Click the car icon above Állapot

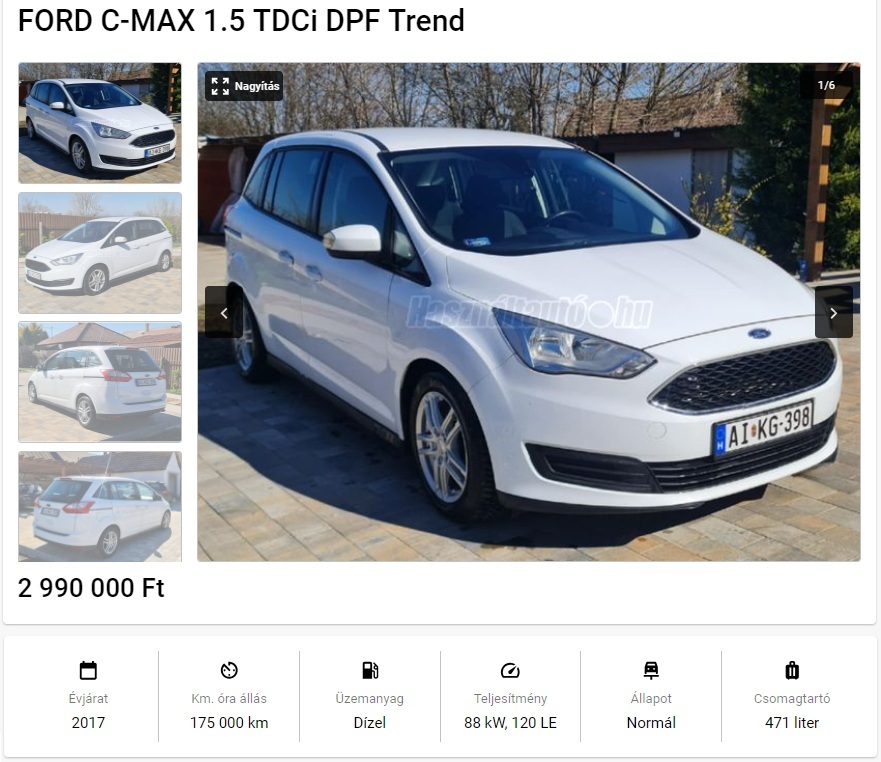click(651, 670)
